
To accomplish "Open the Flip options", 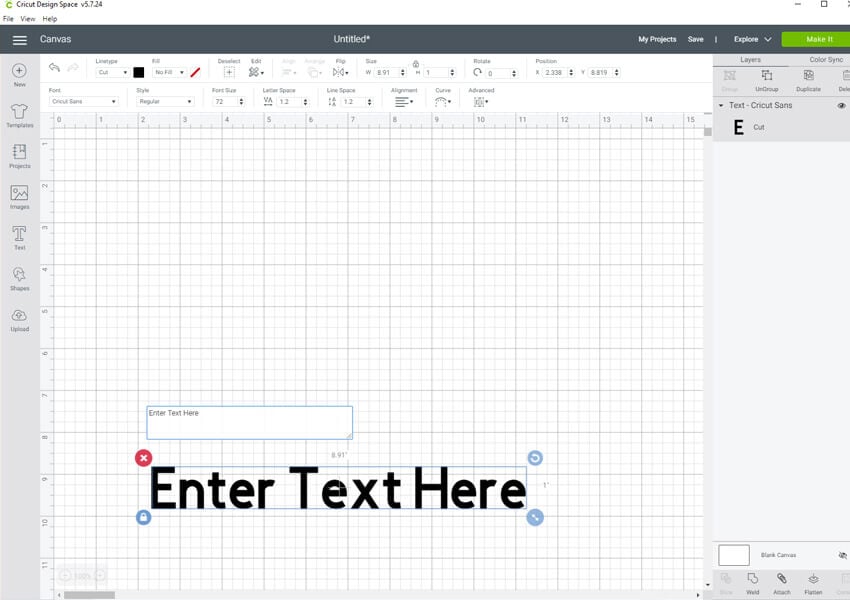I will pos(340,72).
